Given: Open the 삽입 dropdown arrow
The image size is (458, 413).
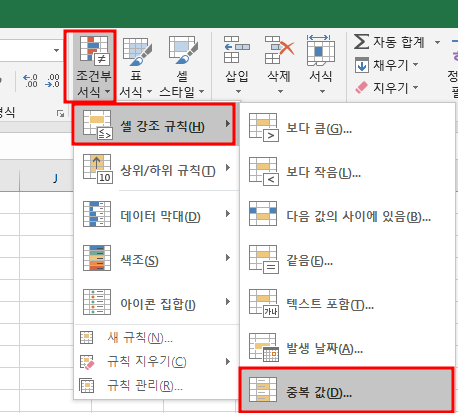Looking at the screenshot, I should [x=238, y=91].
